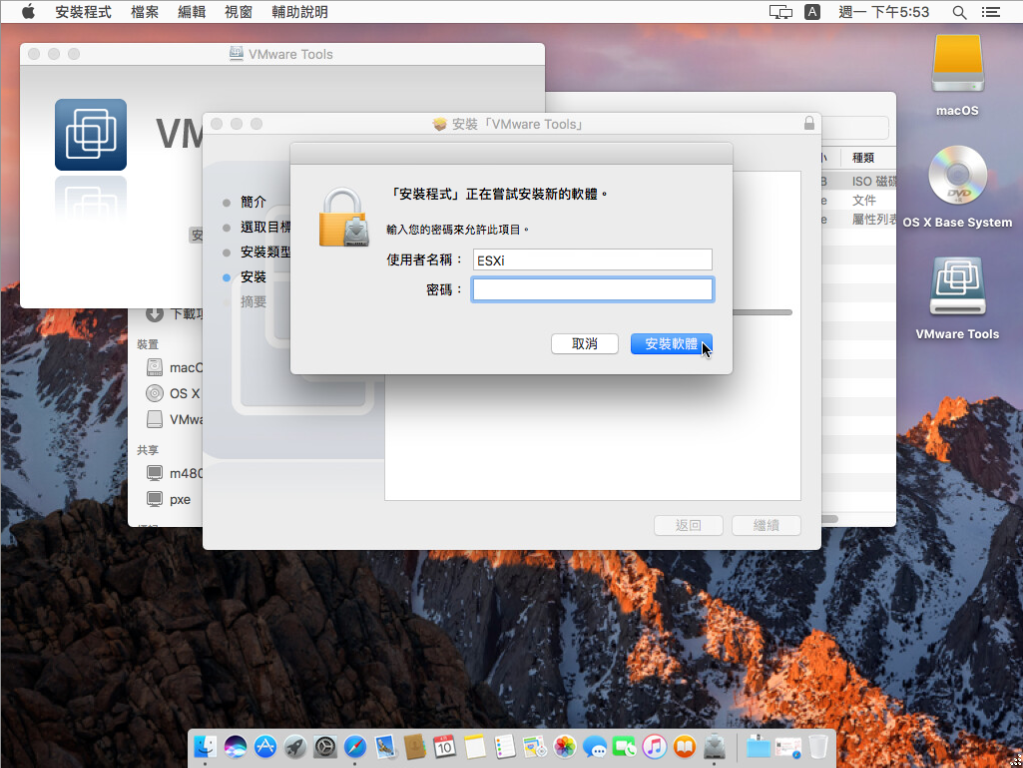This screenshot has width=1023, height=768.
Task: Select the m480 shared computer in Finder sidebar
Action: point(174,473)
